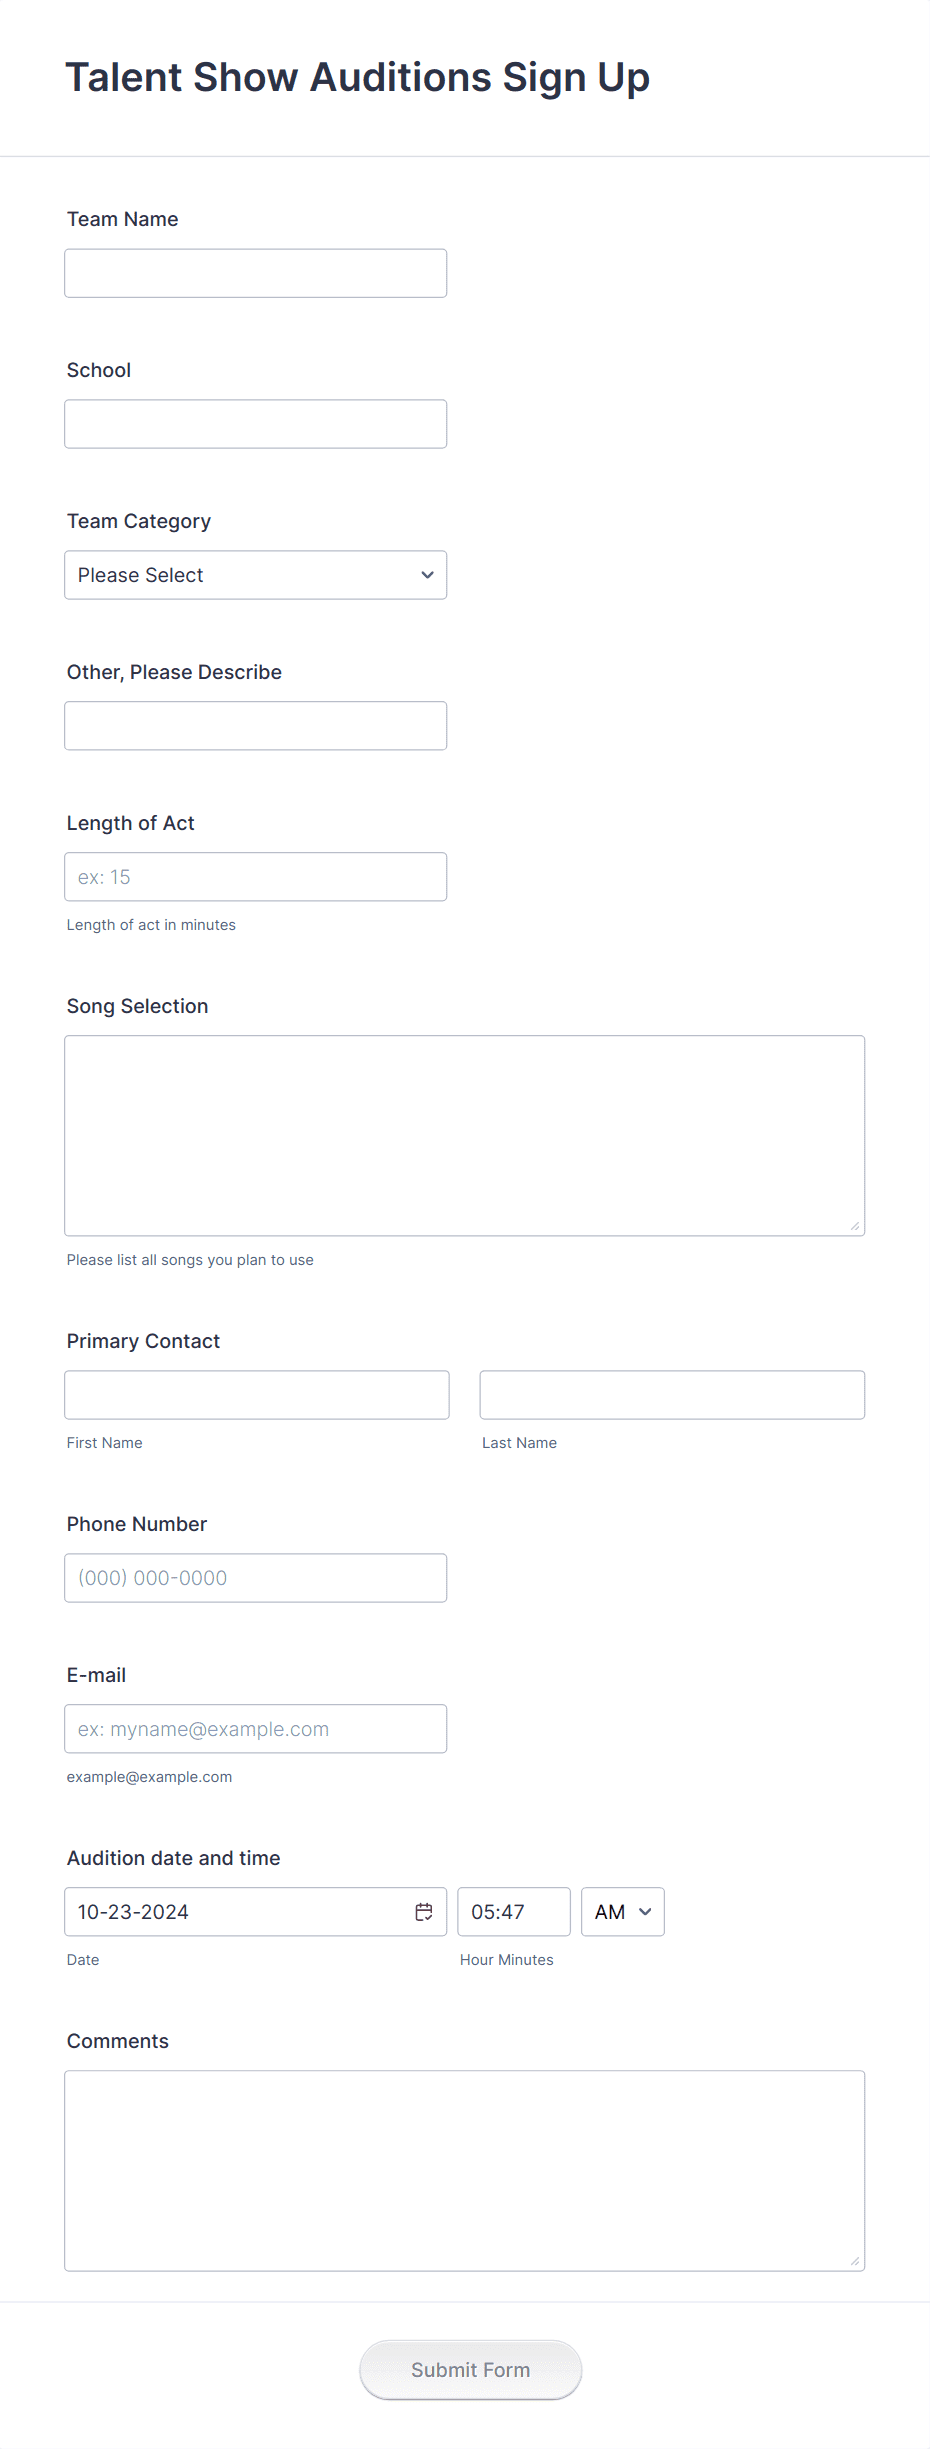Open the calendar date picker icon

(x=425, y=1911)
